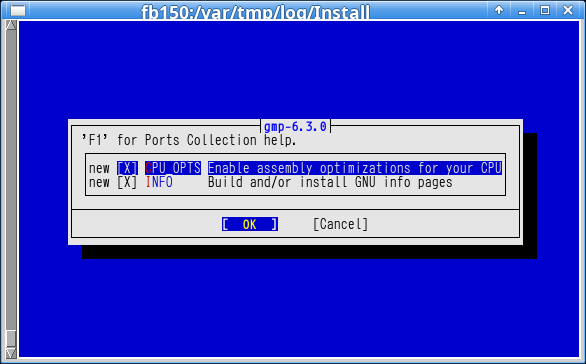This screenshot has width=586, height=364.
Task: Click 'Enable assembly optimizations for your CPU' description
Action: click(x=355, y=168)
